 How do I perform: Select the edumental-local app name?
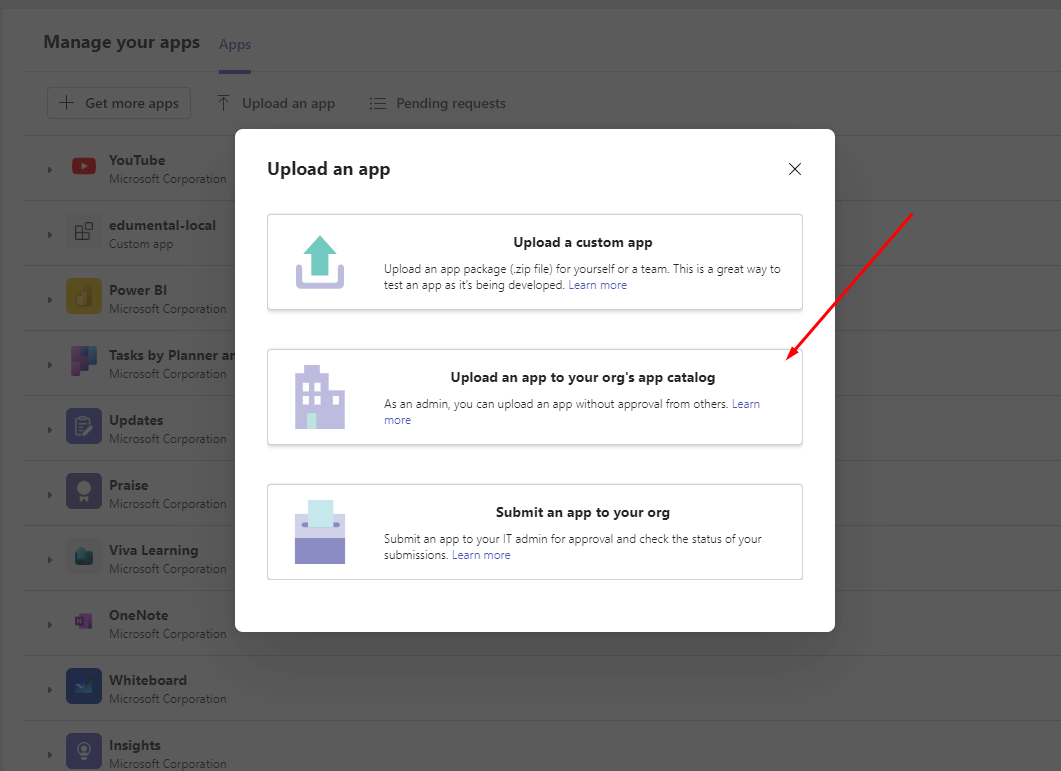[x=162, y=225]
